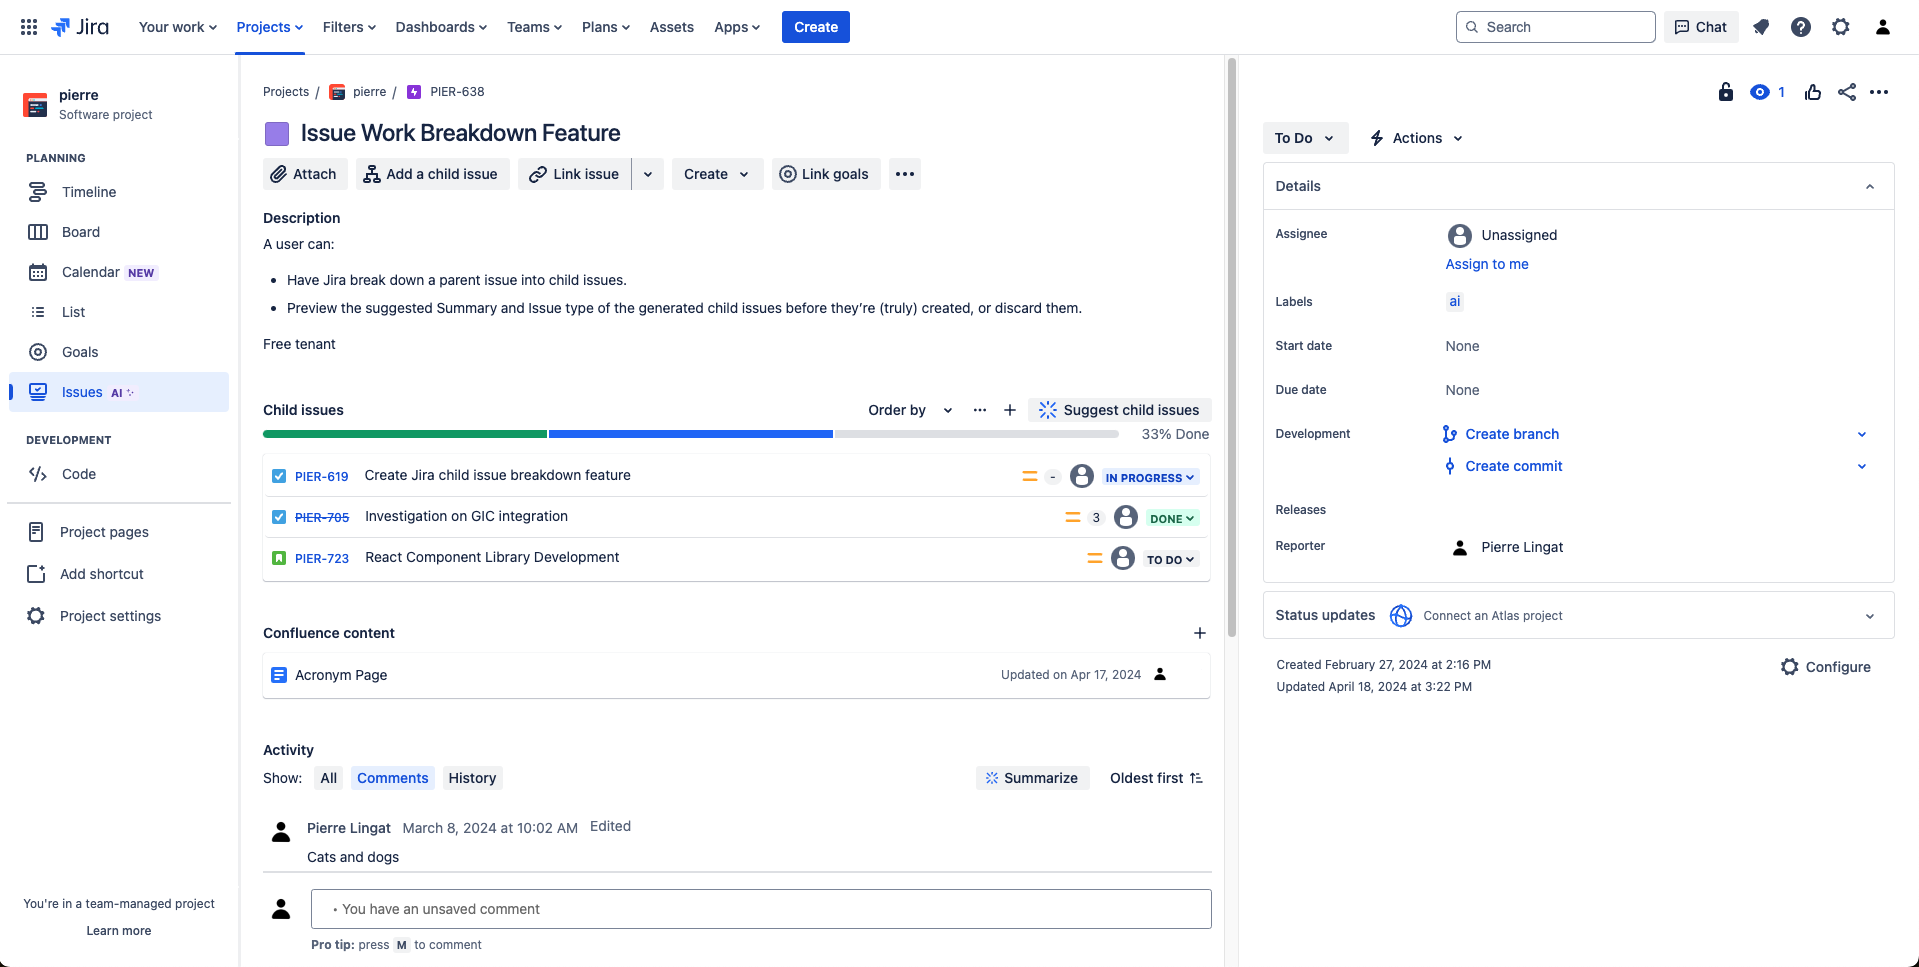The width and height of the screenshot is (1919, 967).
Task: Open issue more actions ellipsis at top right
Action: (x=1880, y=92)
